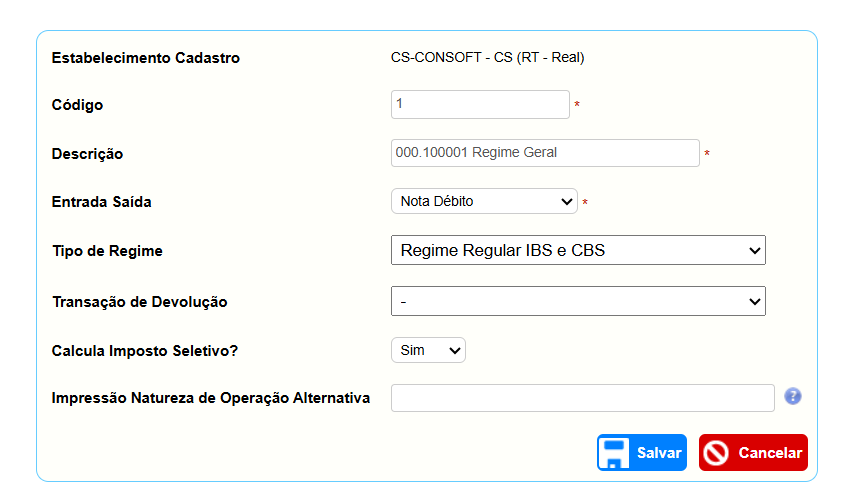Screen dimensions: 852x502
Task: Click the Descrição field with Regime Geral
Action: point(545,153)
